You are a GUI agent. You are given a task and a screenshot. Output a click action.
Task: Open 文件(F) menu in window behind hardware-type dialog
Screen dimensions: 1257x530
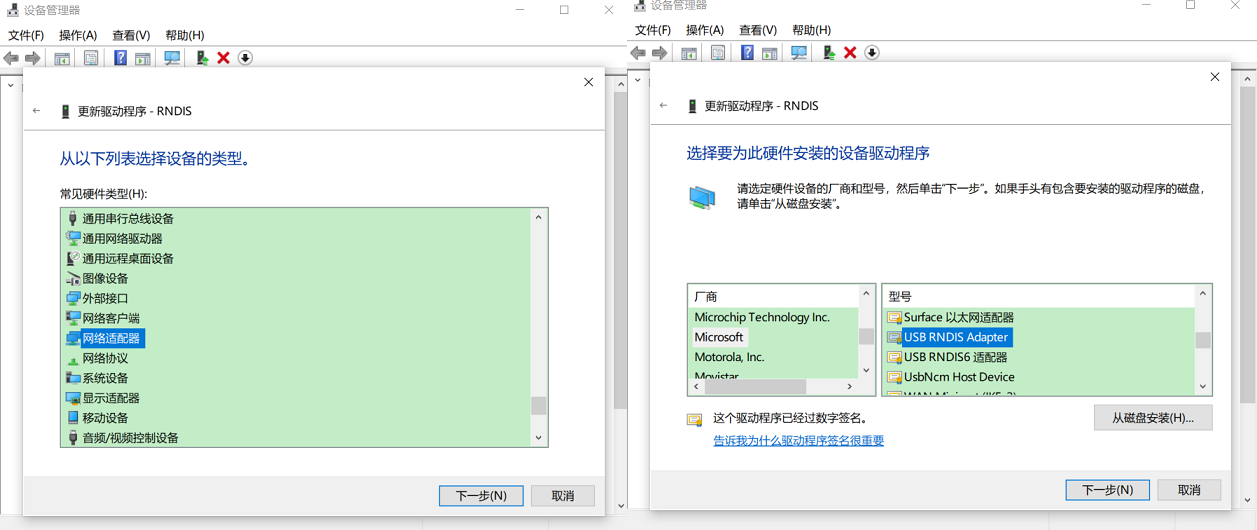(26, 35)
